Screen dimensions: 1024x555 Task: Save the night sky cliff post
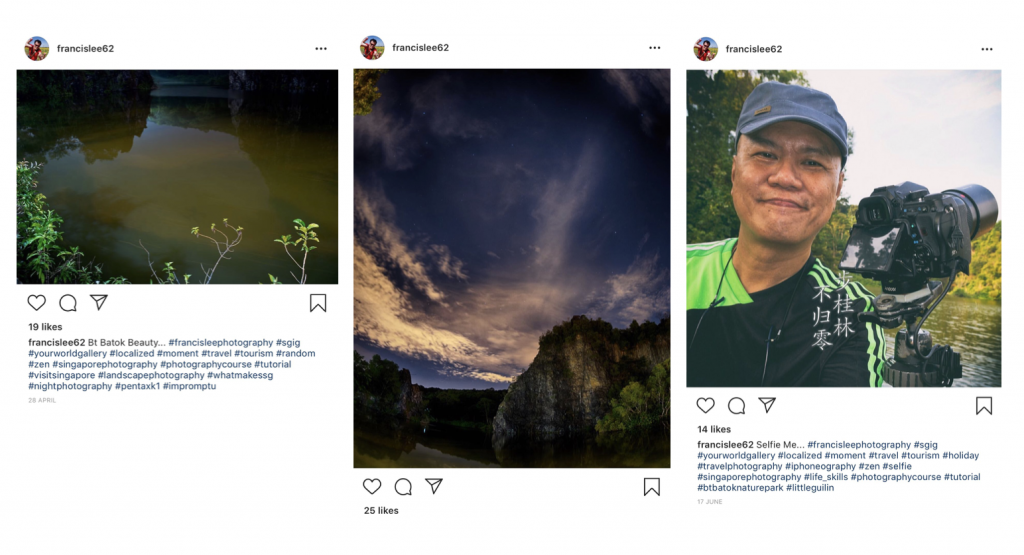(x=652, y=487)
